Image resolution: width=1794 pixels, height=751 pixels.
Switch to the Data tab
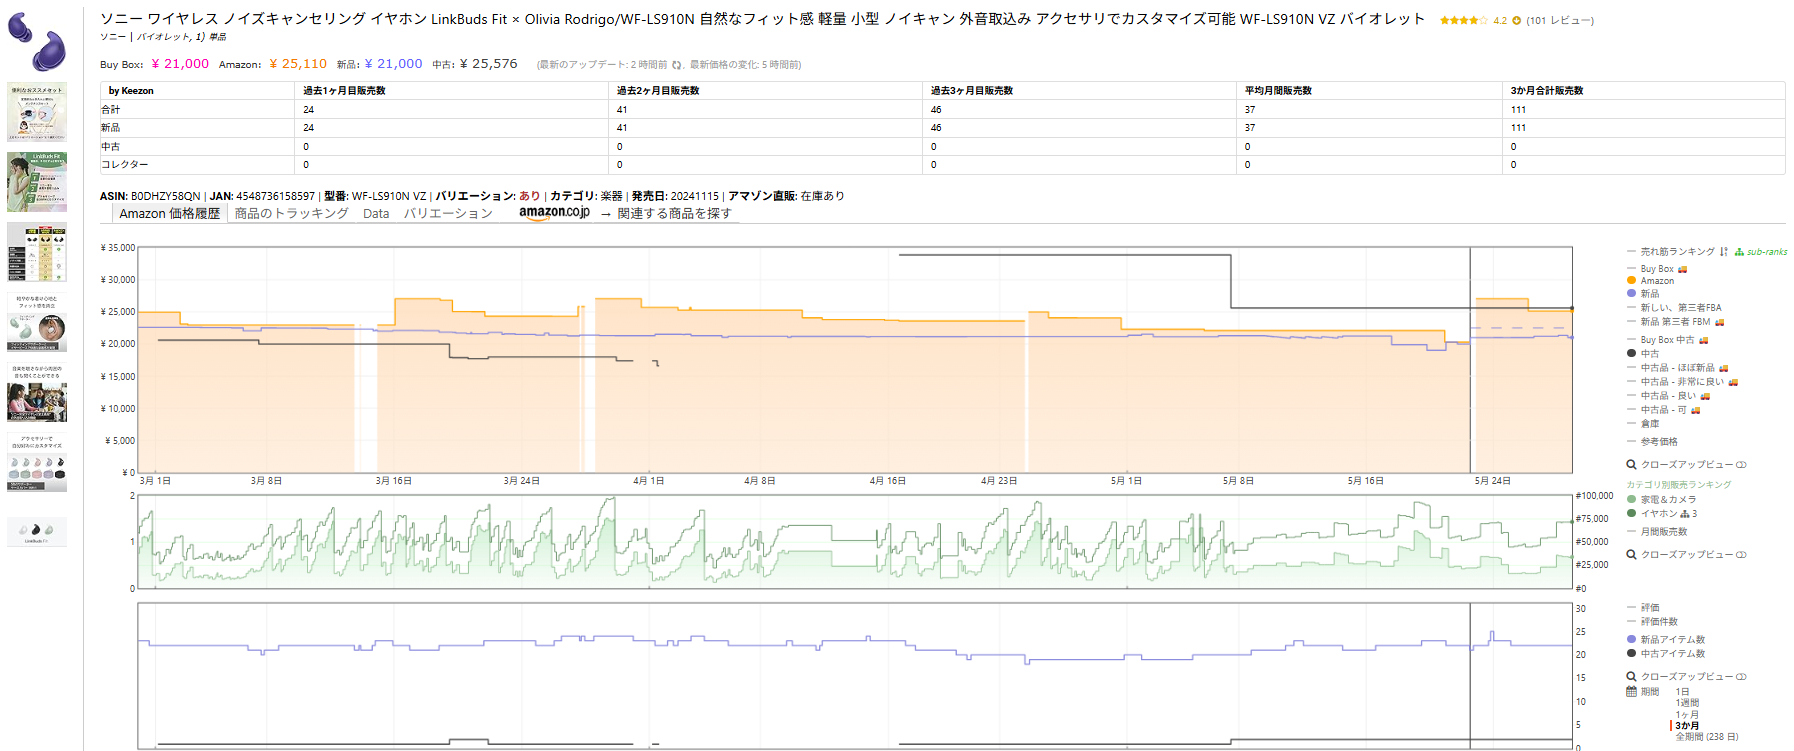[x=376, y=214]
